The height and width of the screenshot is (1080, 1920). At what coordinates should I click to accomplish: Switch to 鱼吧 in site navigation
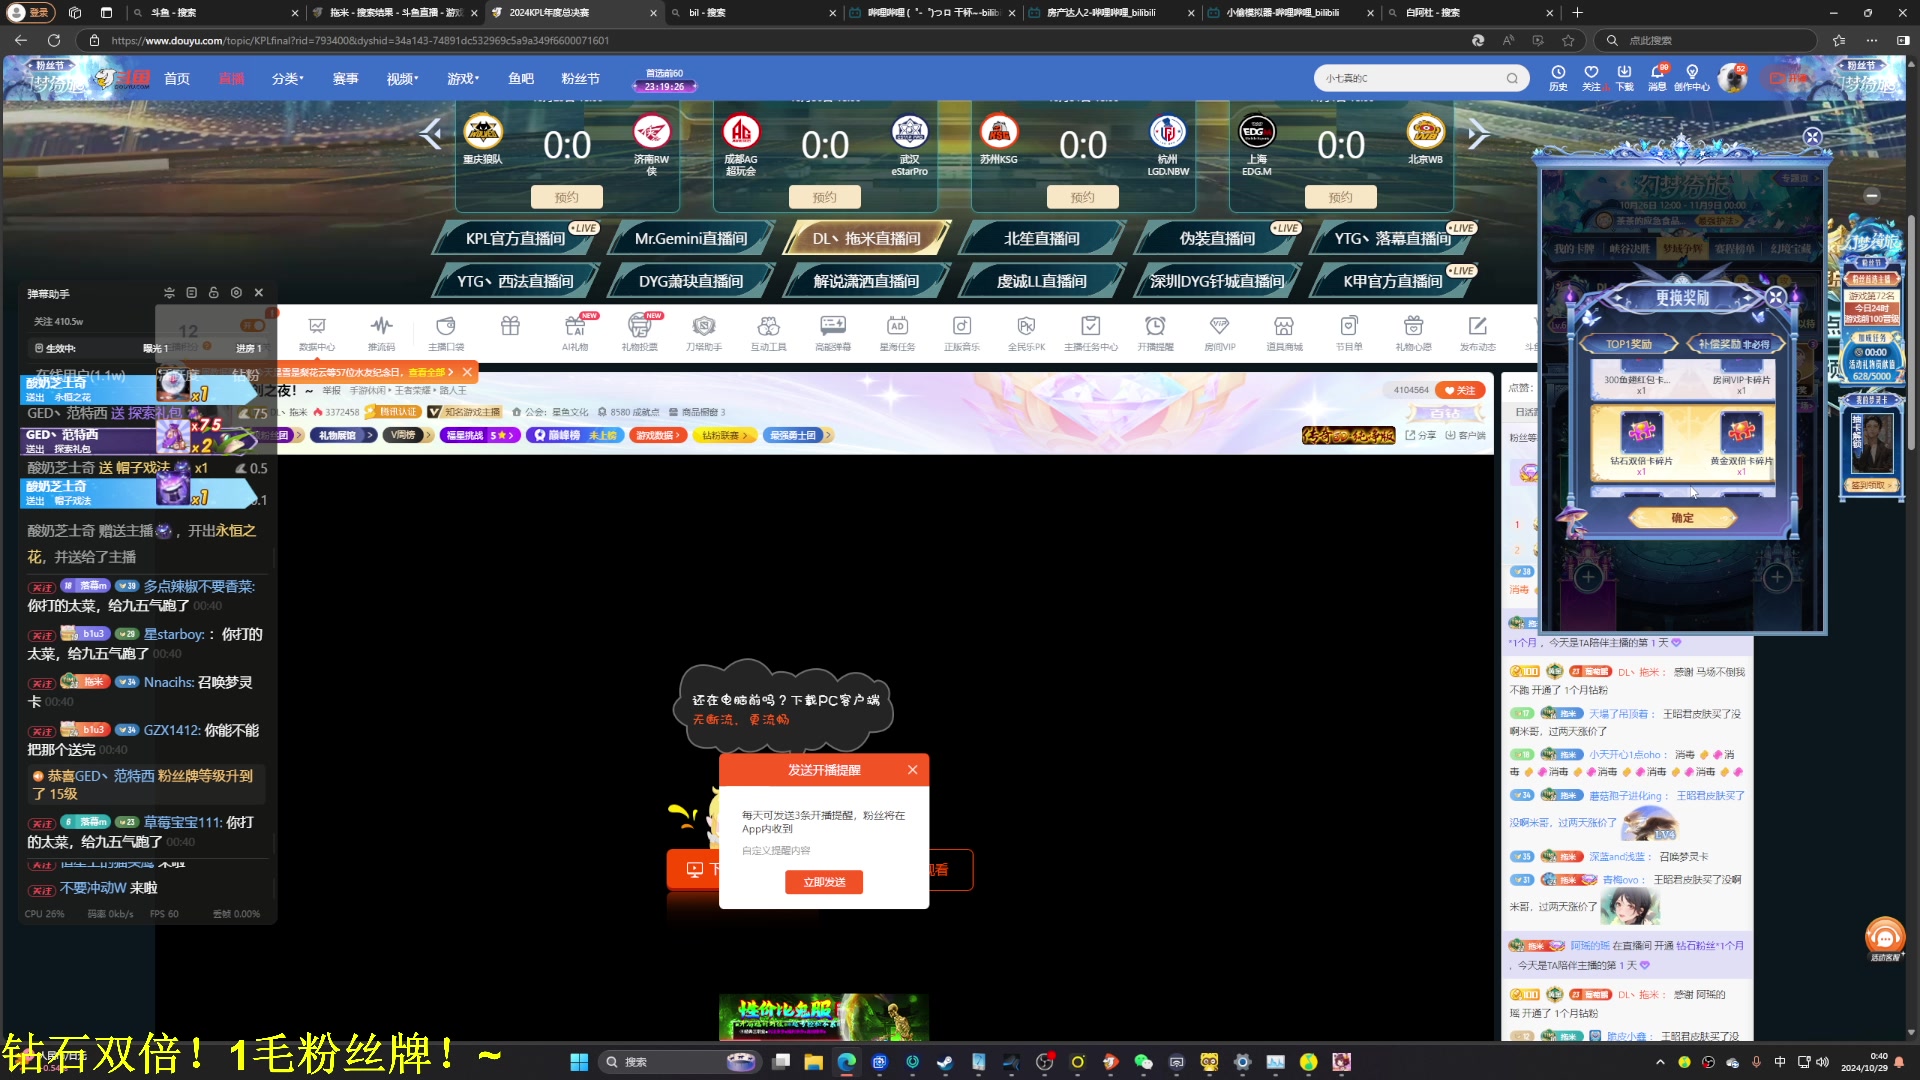point(521,78)
